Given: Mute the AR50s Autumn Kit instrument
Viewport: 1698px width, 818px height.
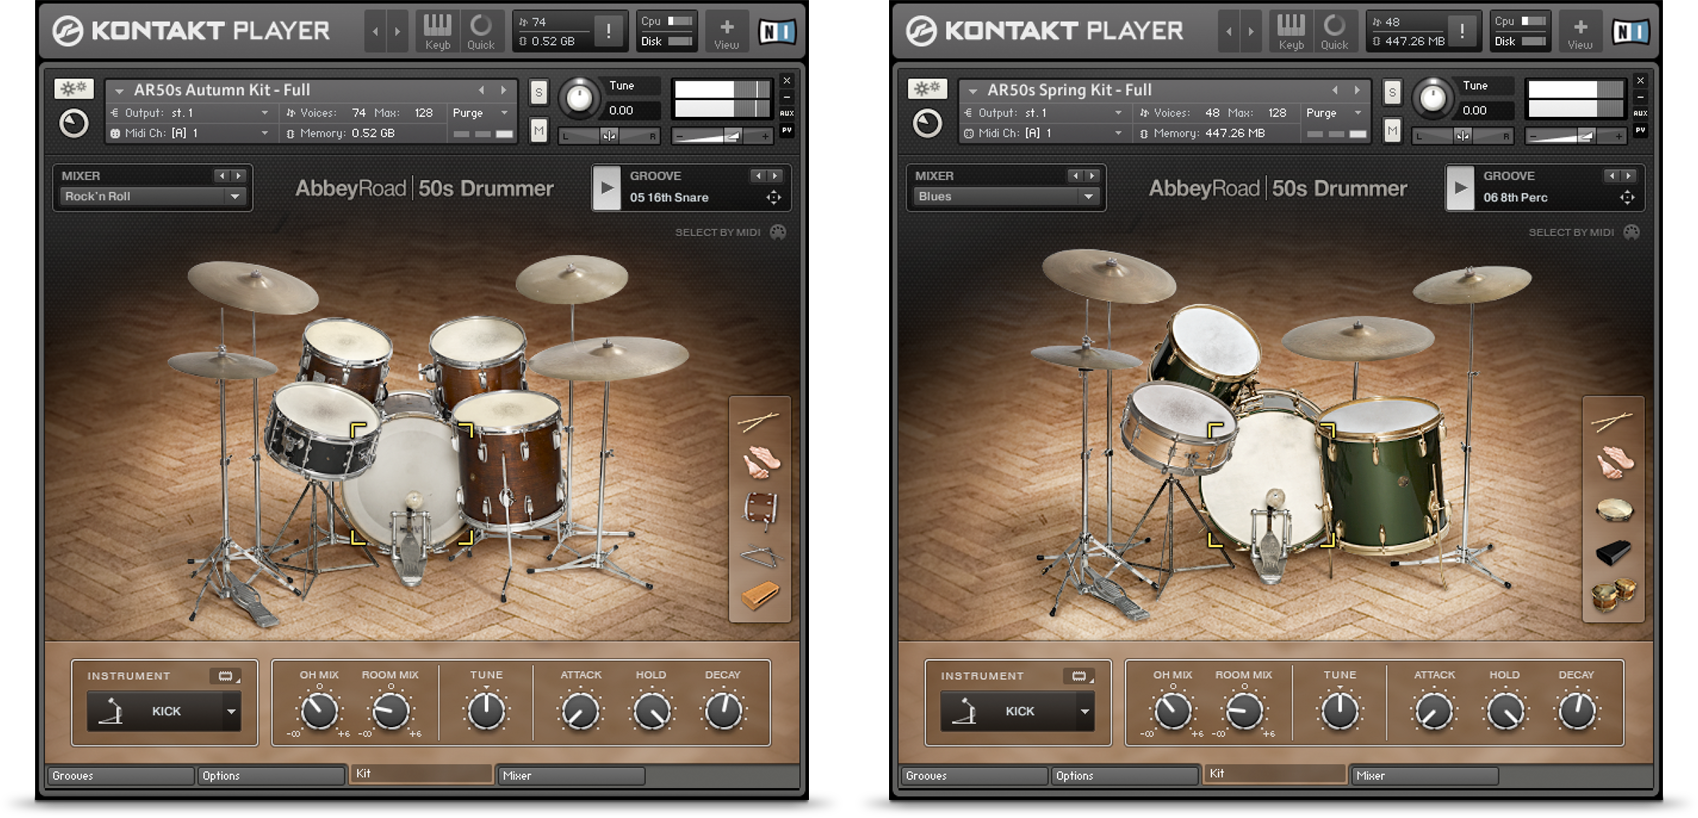Looking at the screenshot, I should 539,131.
